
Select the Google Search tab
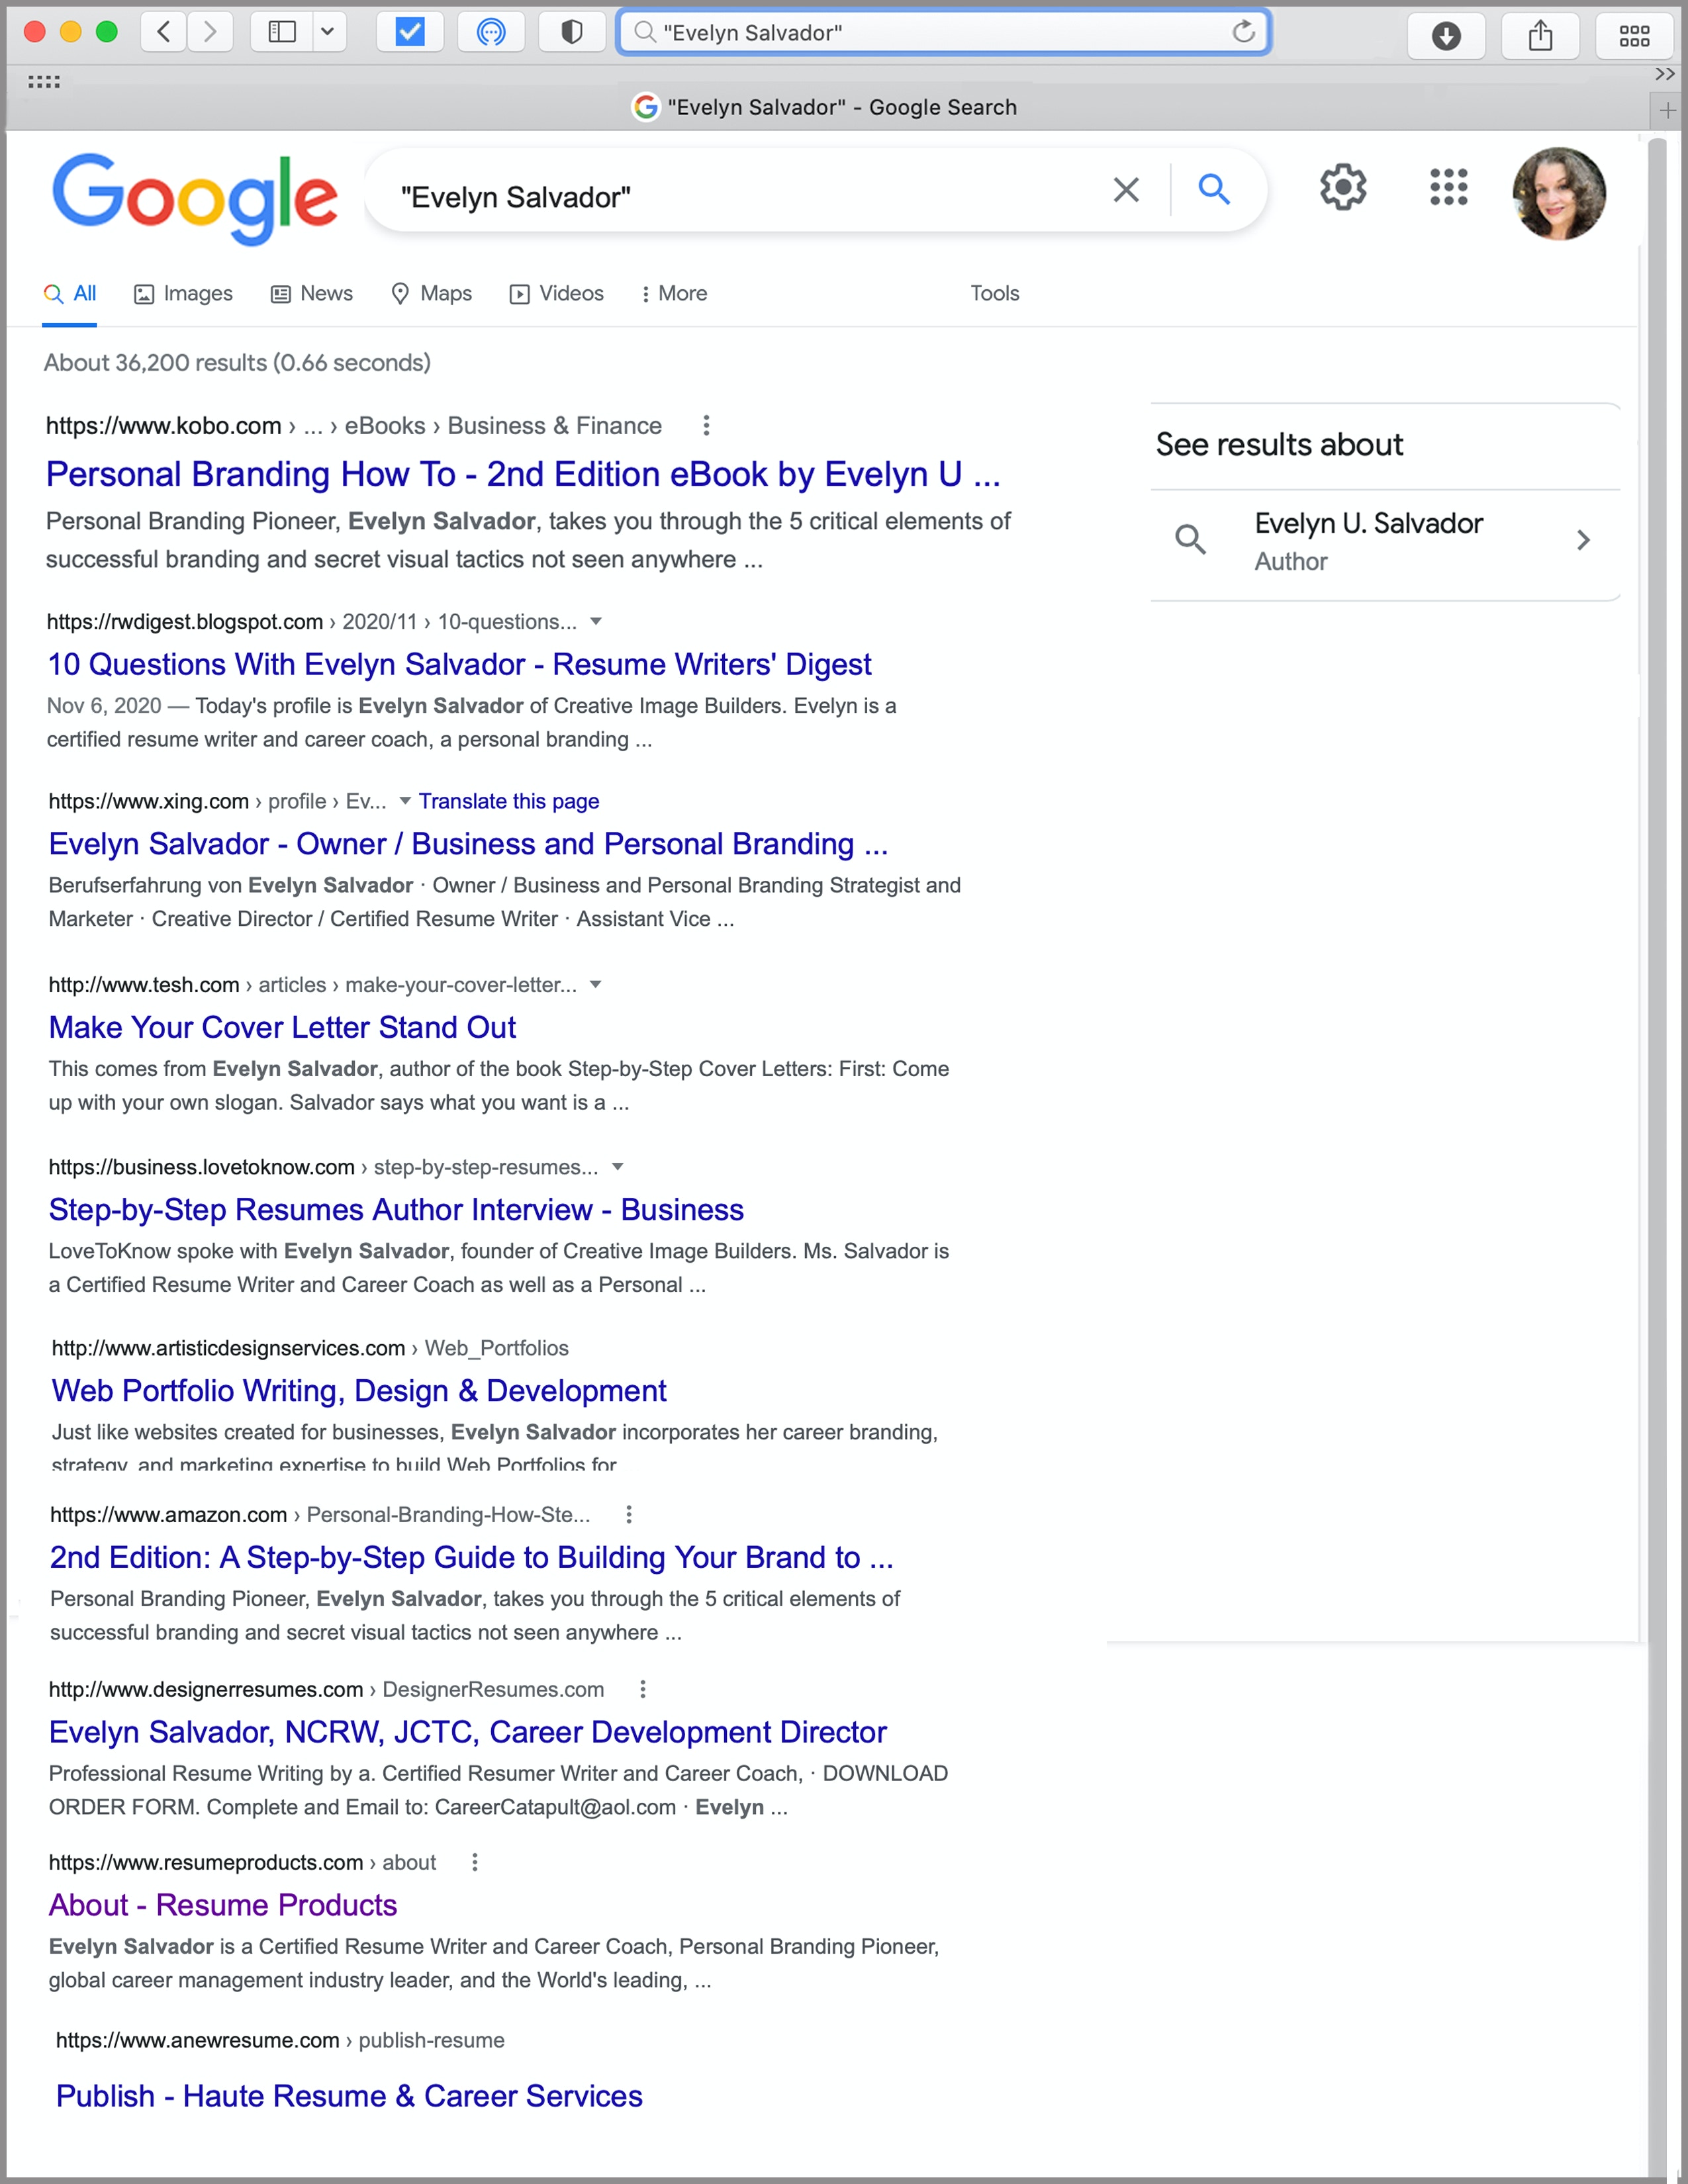826,107
